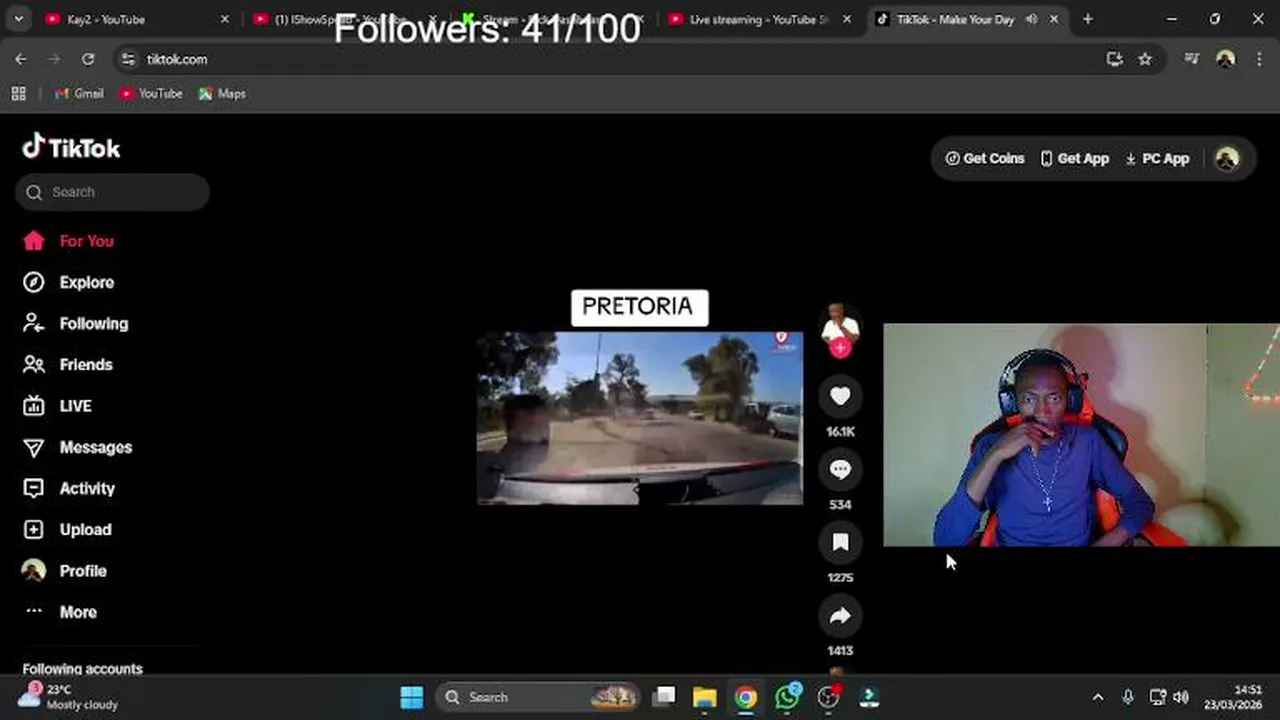This screenshot has width=1280, height=720.
Task: Close the TikTok browser tab
Action: coord(1053,19)
